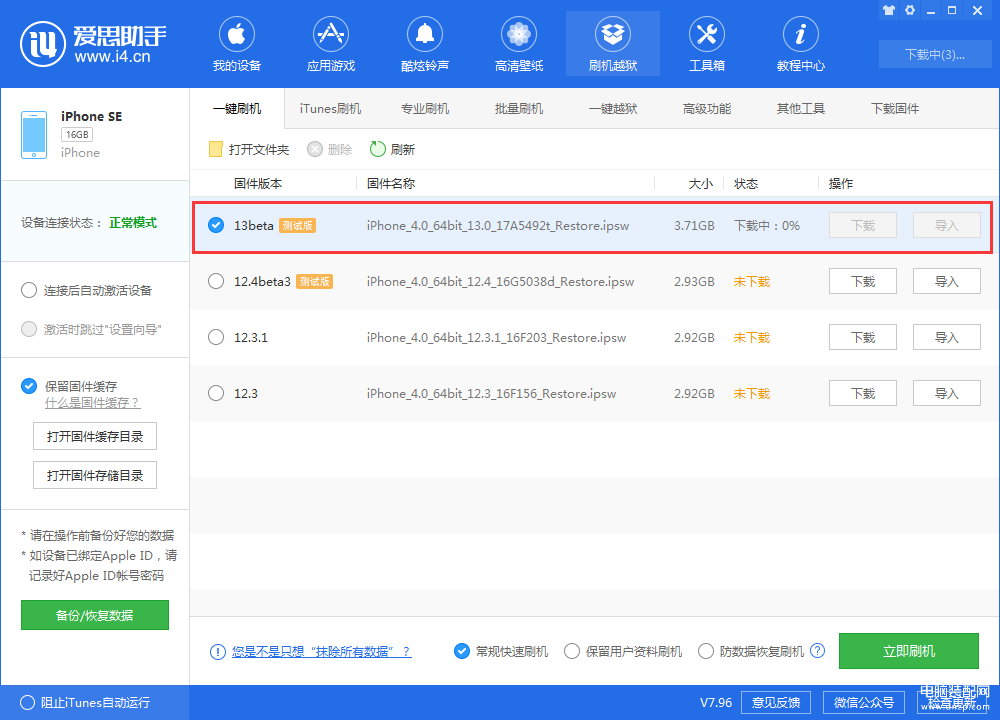Screen dimensions: 1000x720
Task: Click 下载中(3) download status button
Action: 935,54
